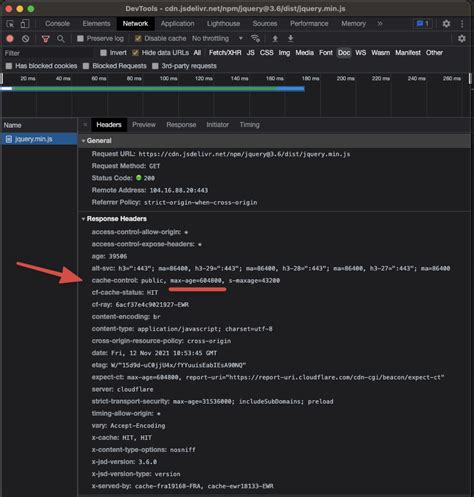Open the Sources tab
The image size is (474, 497).
pos(265,24)
